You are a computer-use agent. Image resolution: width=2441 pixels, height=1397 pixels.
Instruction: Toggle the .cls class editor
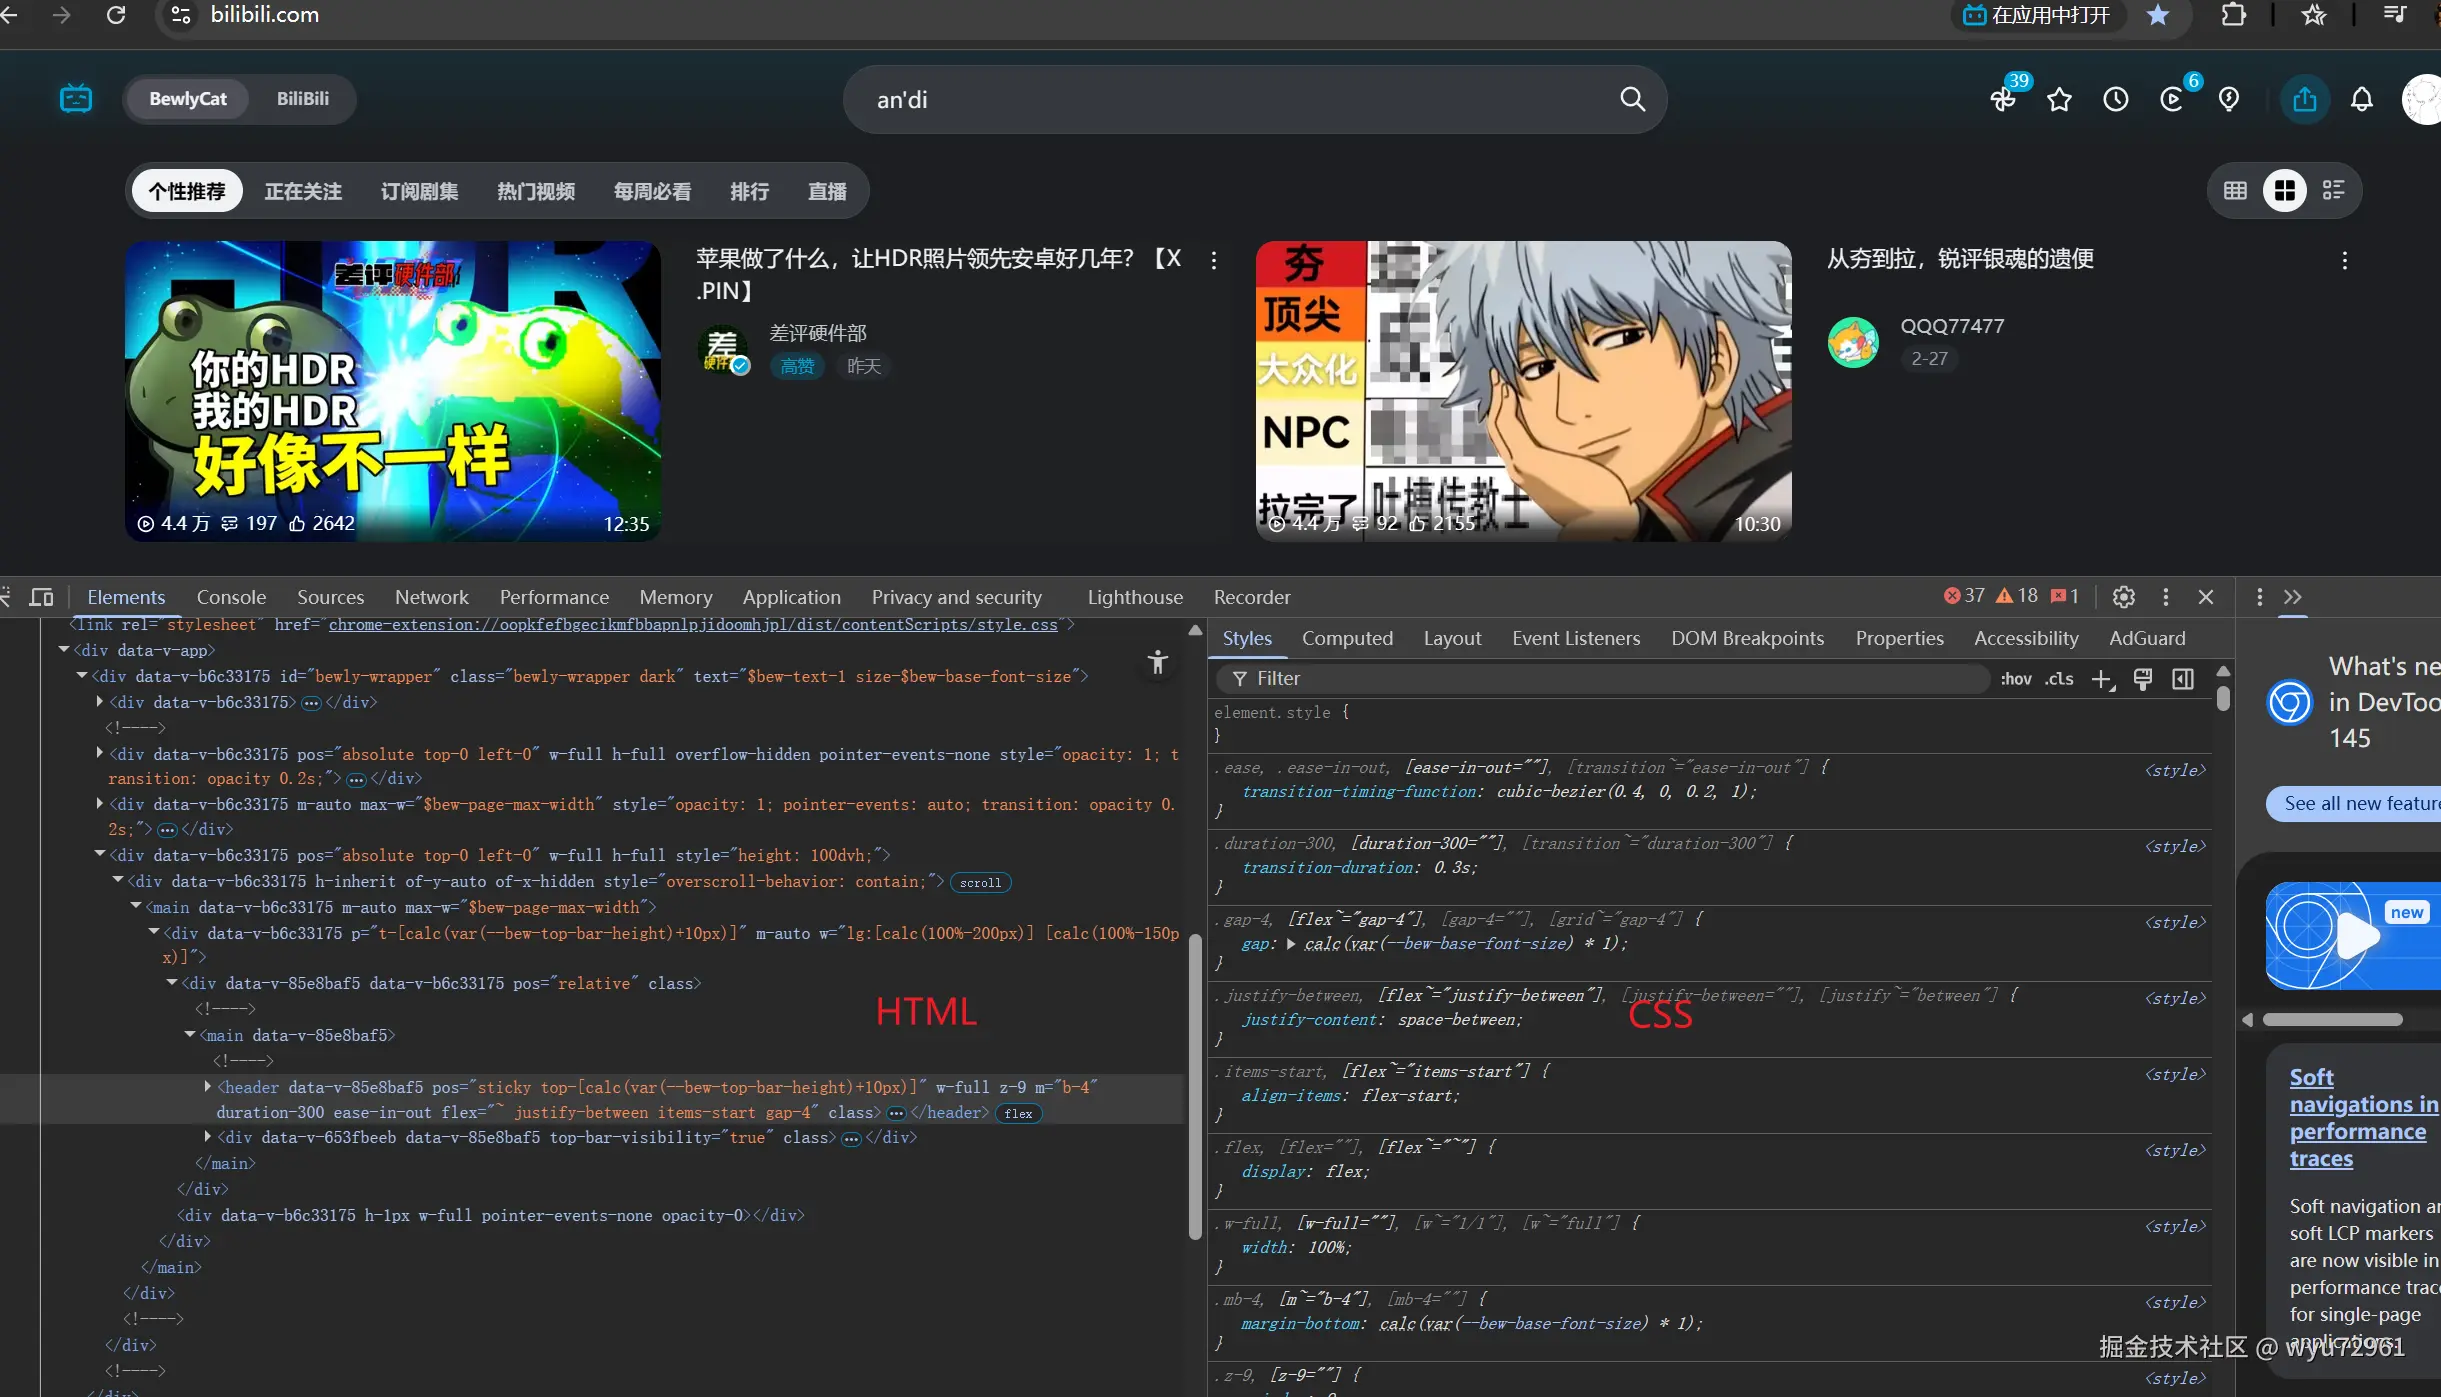point(2059,679)
